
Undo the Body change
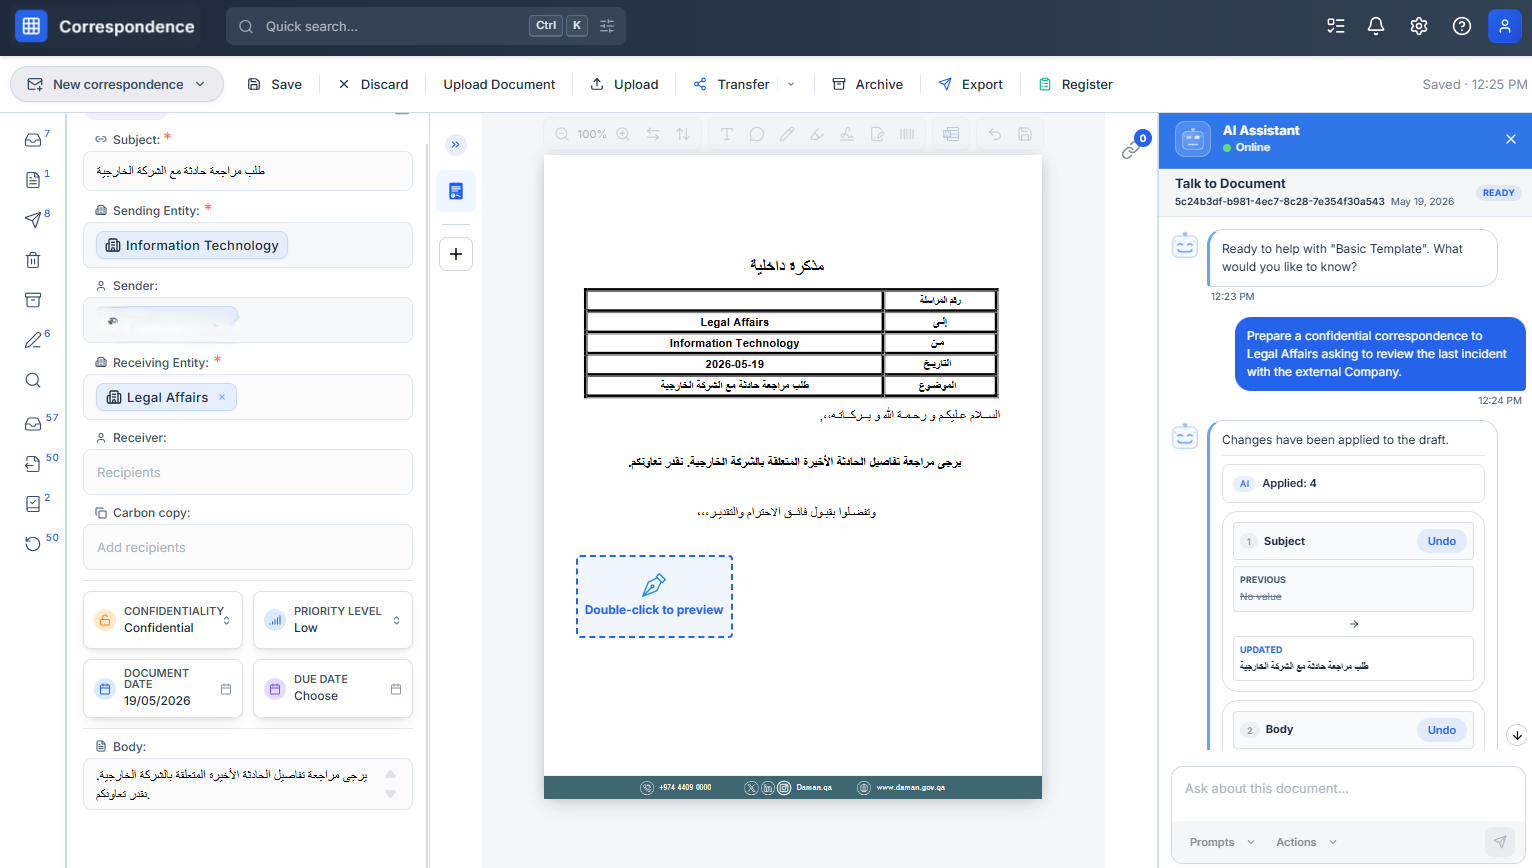[x=1442, y=730]
